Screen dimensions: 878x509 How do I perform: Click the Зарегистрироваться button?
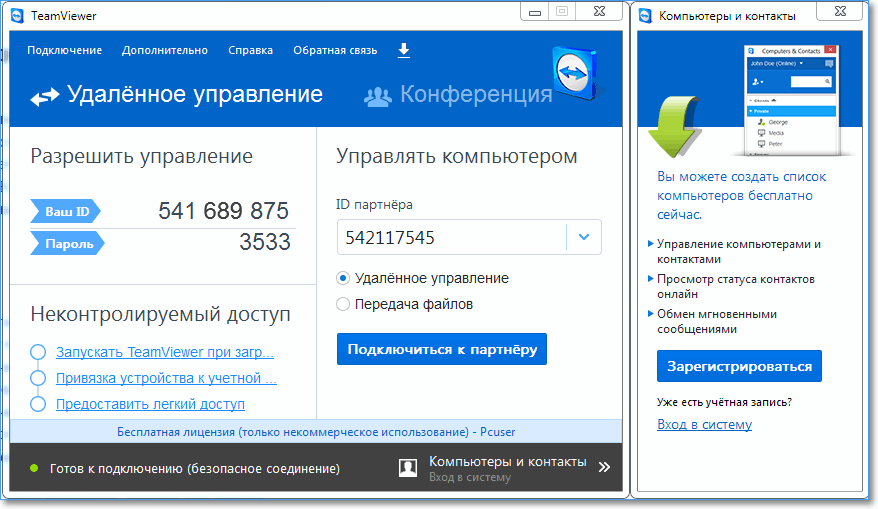tap(739, 366)
